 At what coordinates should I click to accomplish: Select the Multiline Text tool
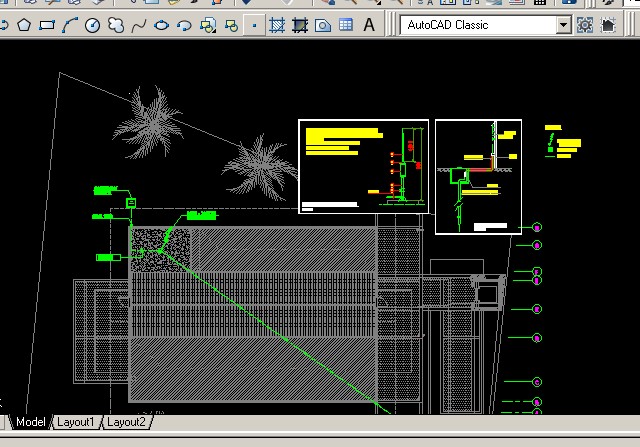(369, 25)
